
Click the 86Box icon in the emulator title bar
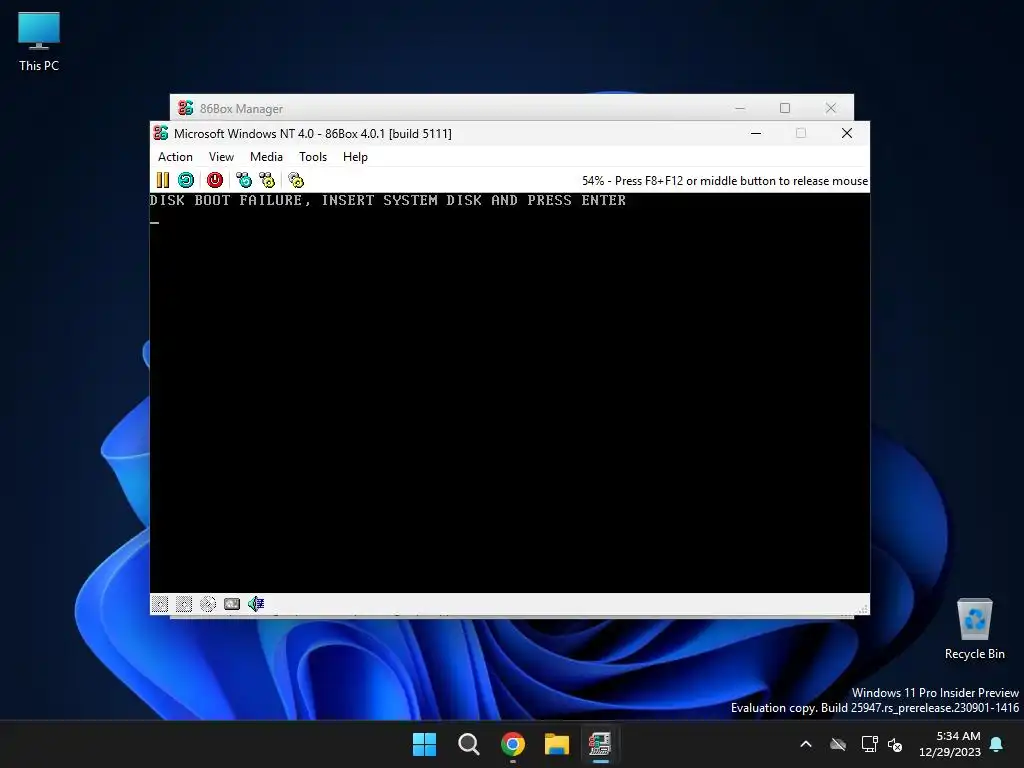[x=161, y=133]
